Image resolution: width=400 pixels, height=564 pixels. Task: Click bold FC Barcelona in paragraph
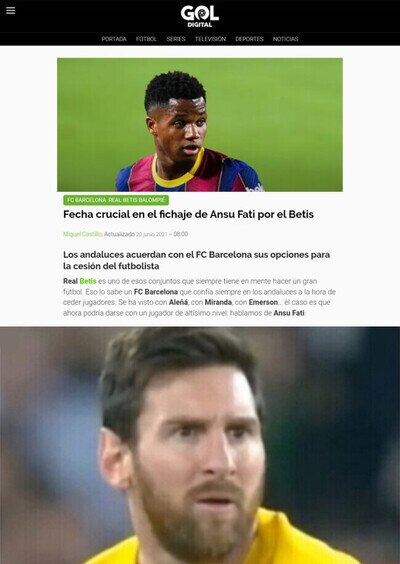[x=156, y=292]
